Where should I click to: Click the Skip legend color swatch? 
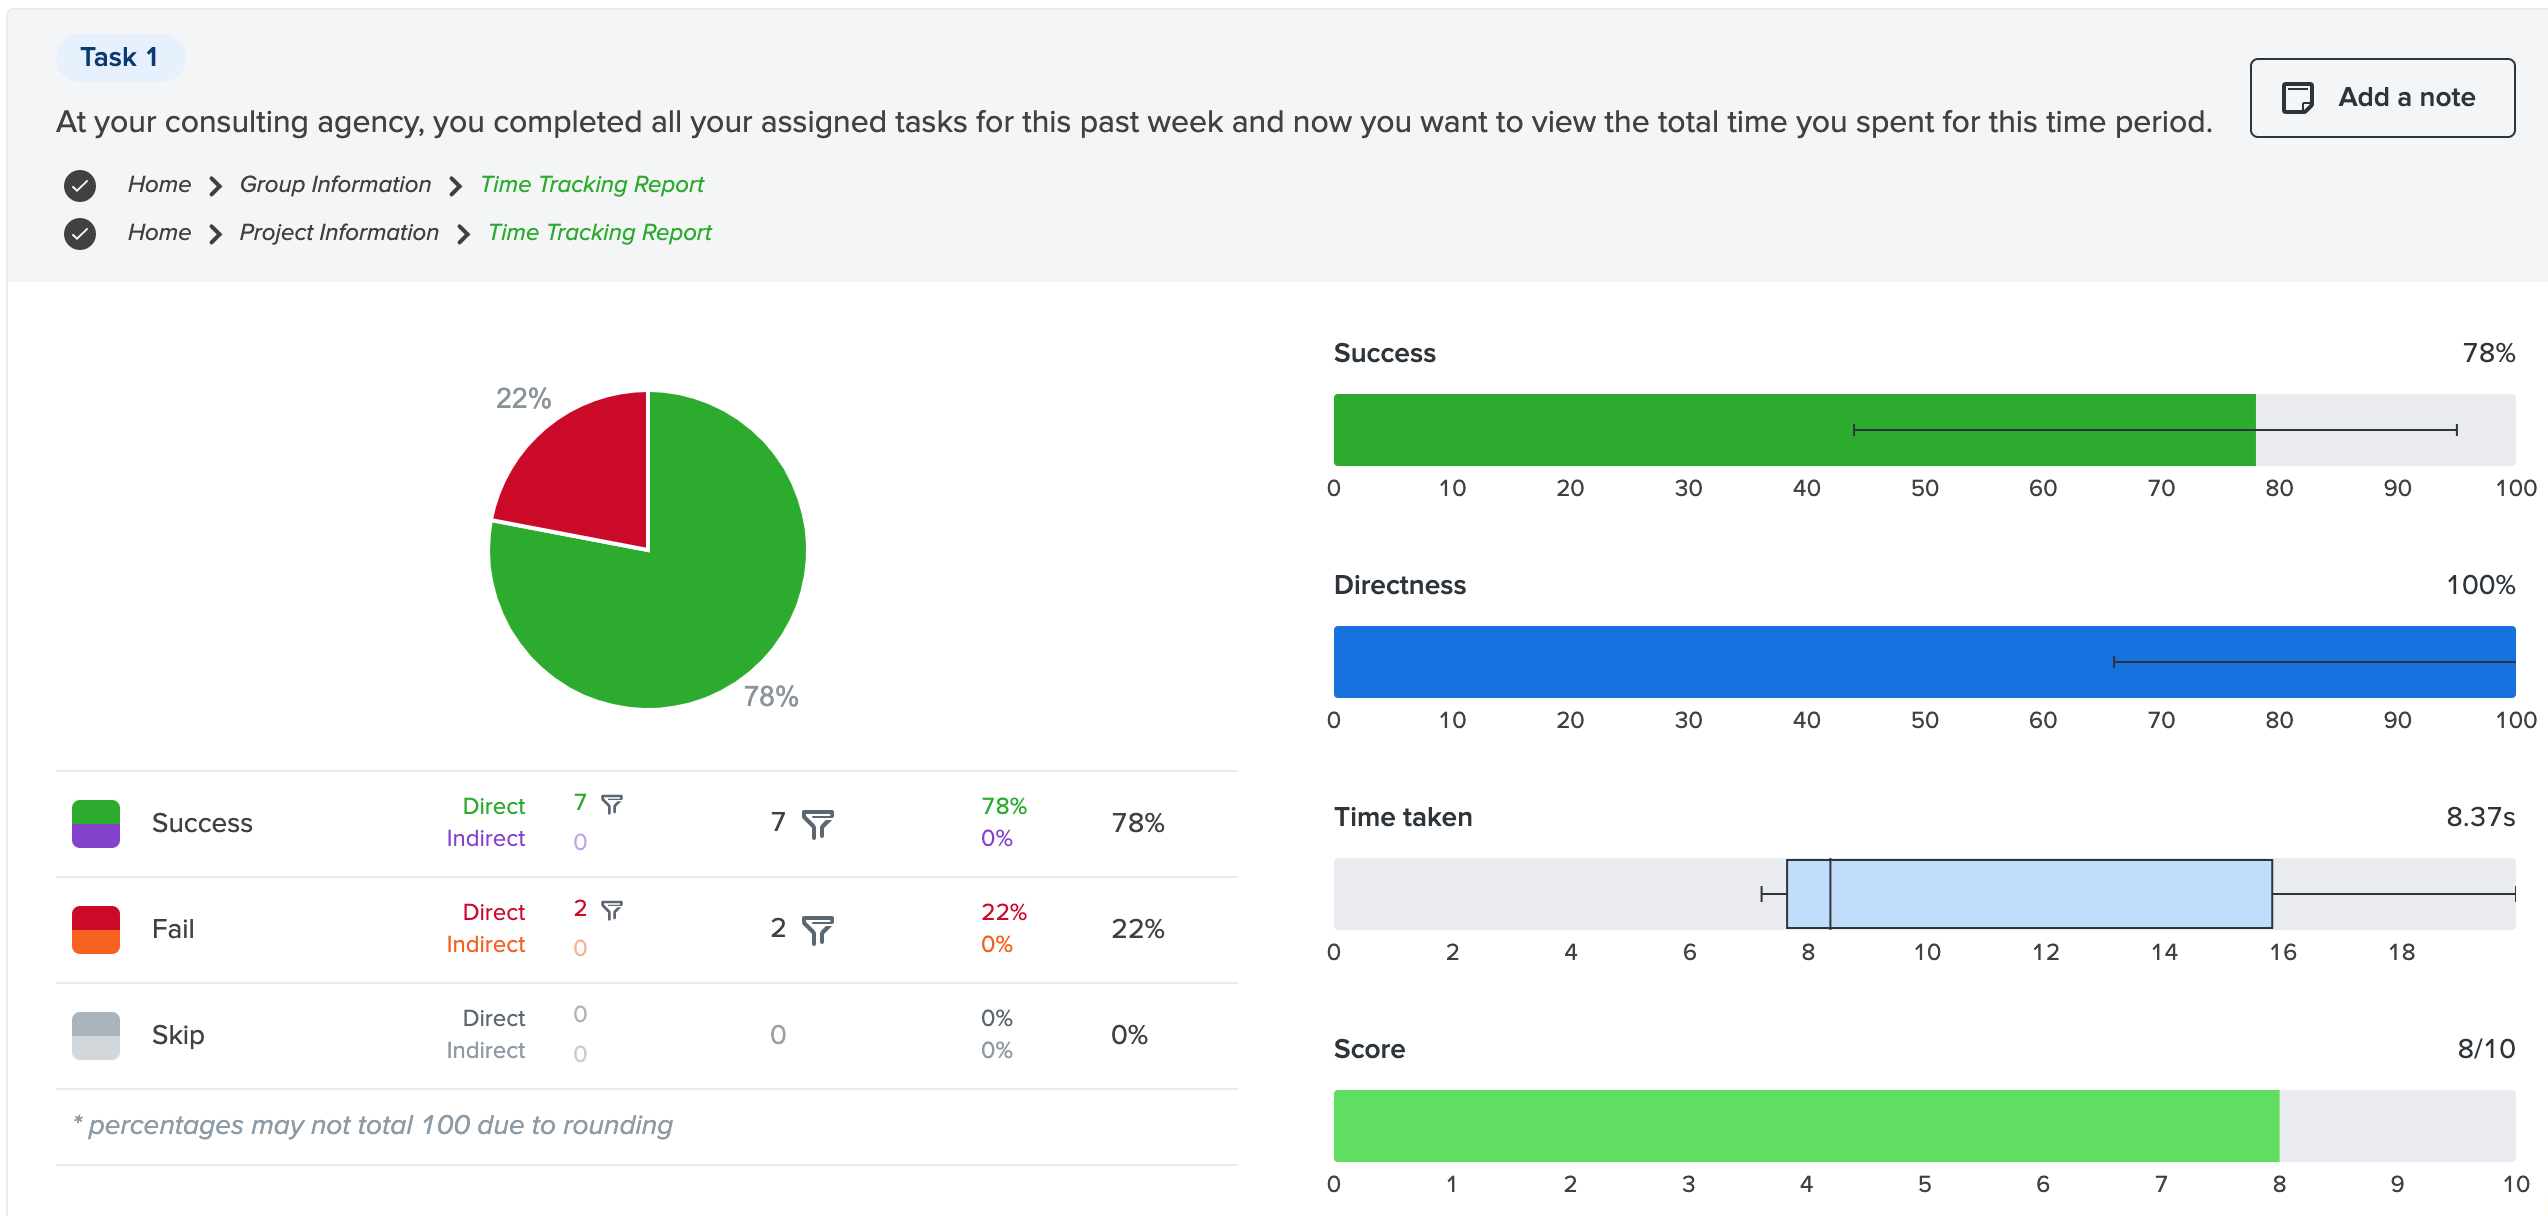coord(96,1036)
